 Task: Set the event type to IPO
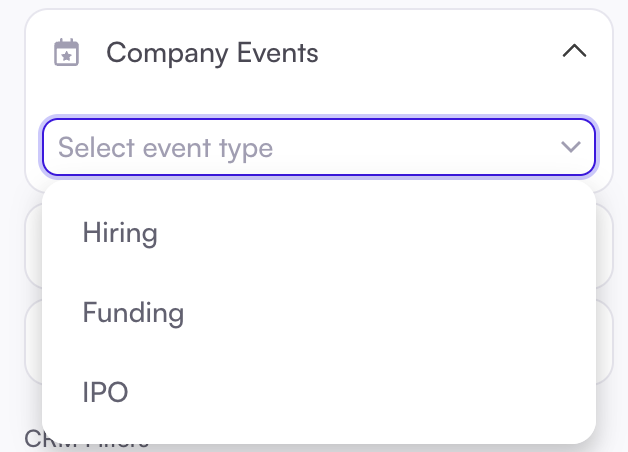click(x=105, y=392)
